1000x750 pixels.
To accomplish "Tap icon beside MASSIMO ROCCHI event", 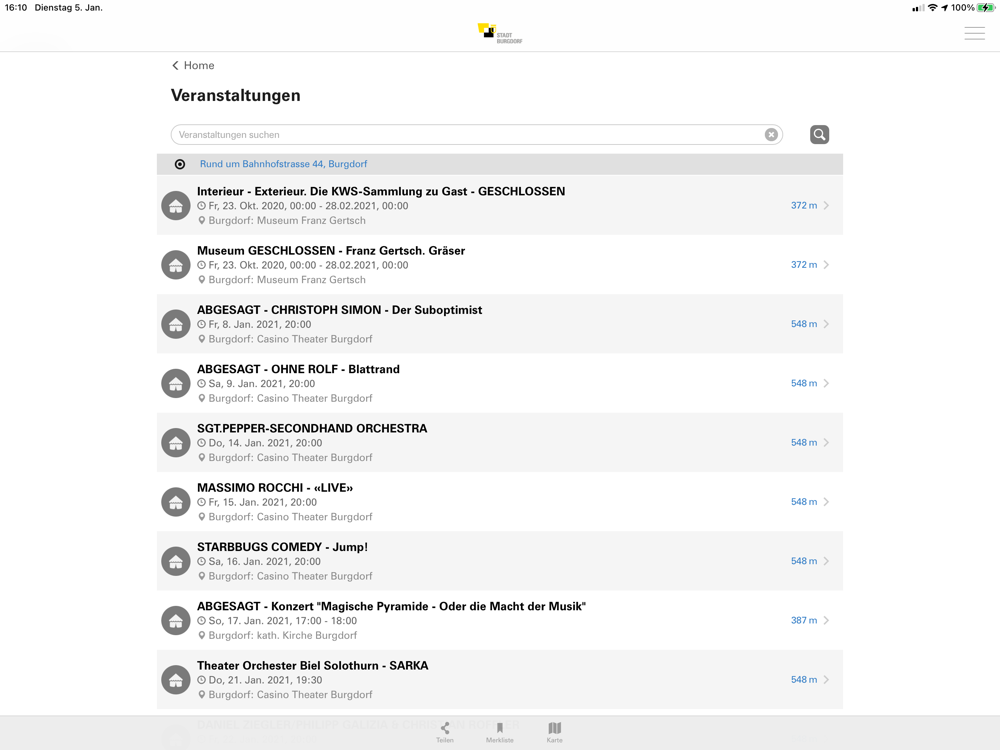I will click(176, 502).
